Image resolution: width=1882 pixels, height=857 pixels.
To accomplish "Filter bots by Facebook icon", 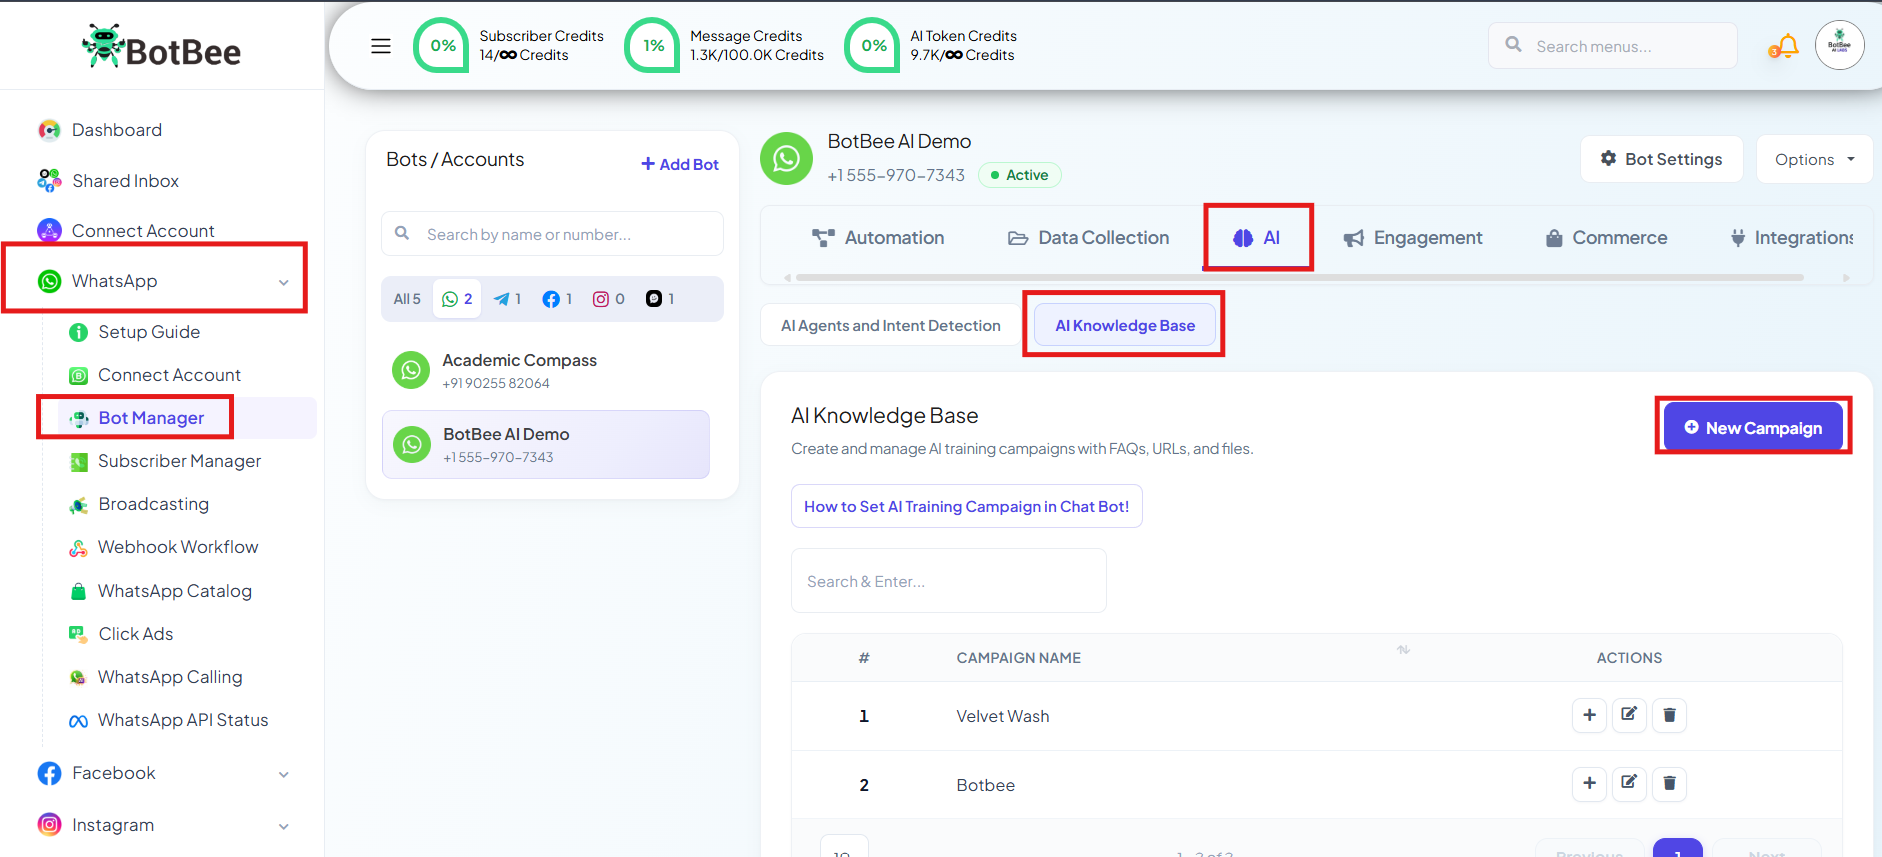I will click(x=557, y=299).
